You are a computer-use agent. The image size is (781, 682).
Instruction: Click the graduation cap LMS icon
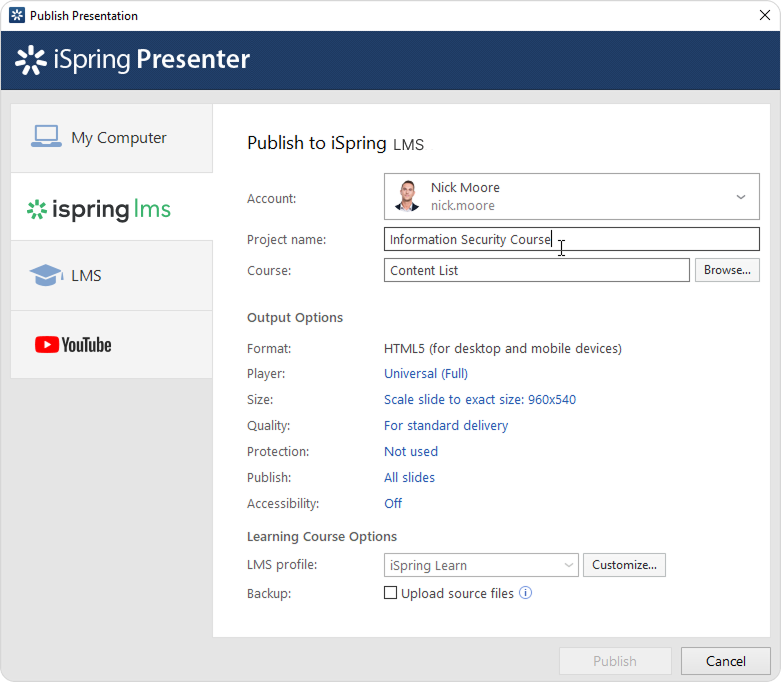pos(46,275)
